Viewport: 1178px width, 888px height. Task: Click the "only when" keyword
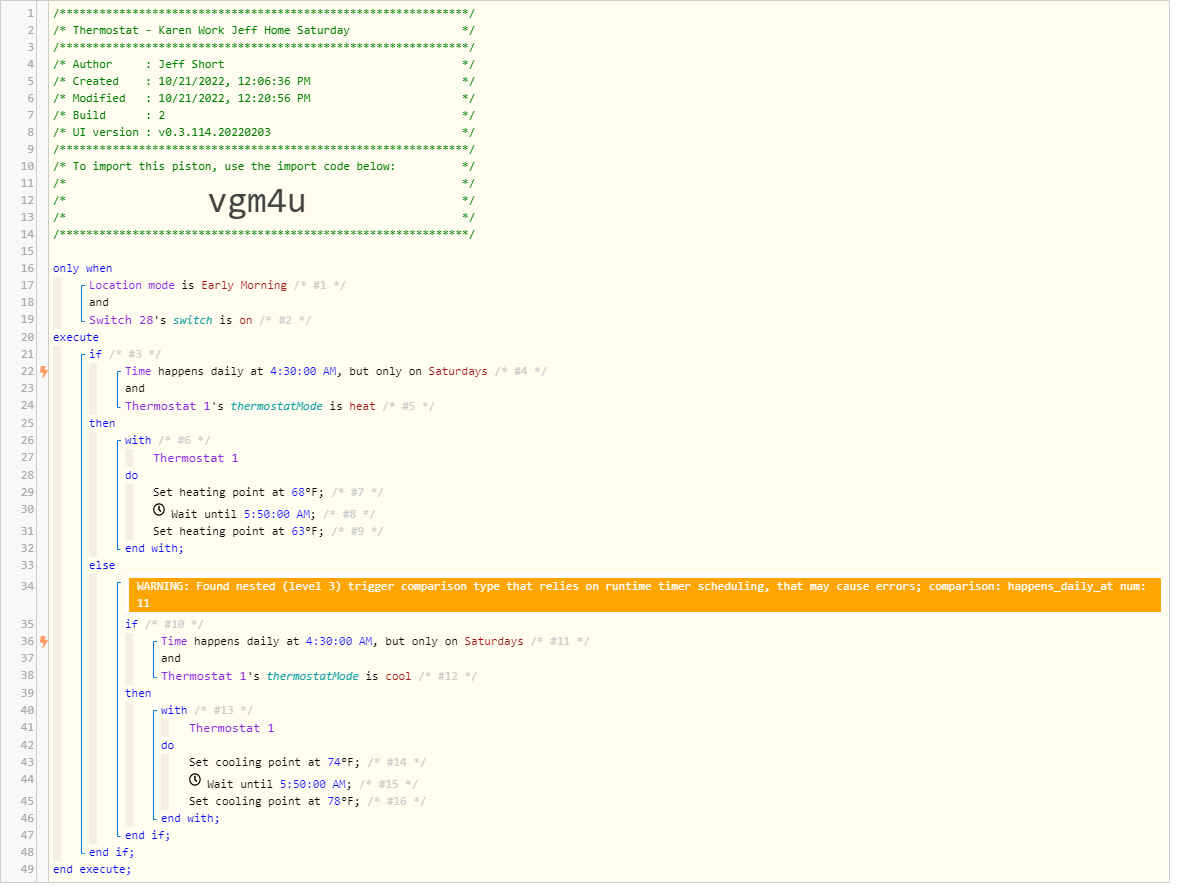81,267
